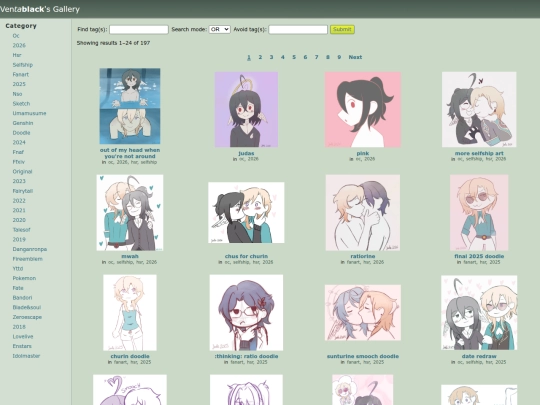Select the Selfship category

tap(23, 65)
